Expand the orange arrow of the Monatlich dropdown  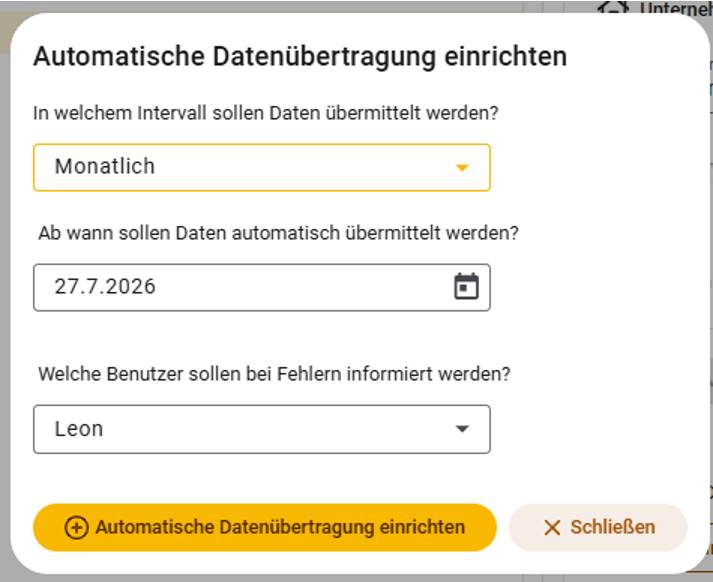pos(462,167)
